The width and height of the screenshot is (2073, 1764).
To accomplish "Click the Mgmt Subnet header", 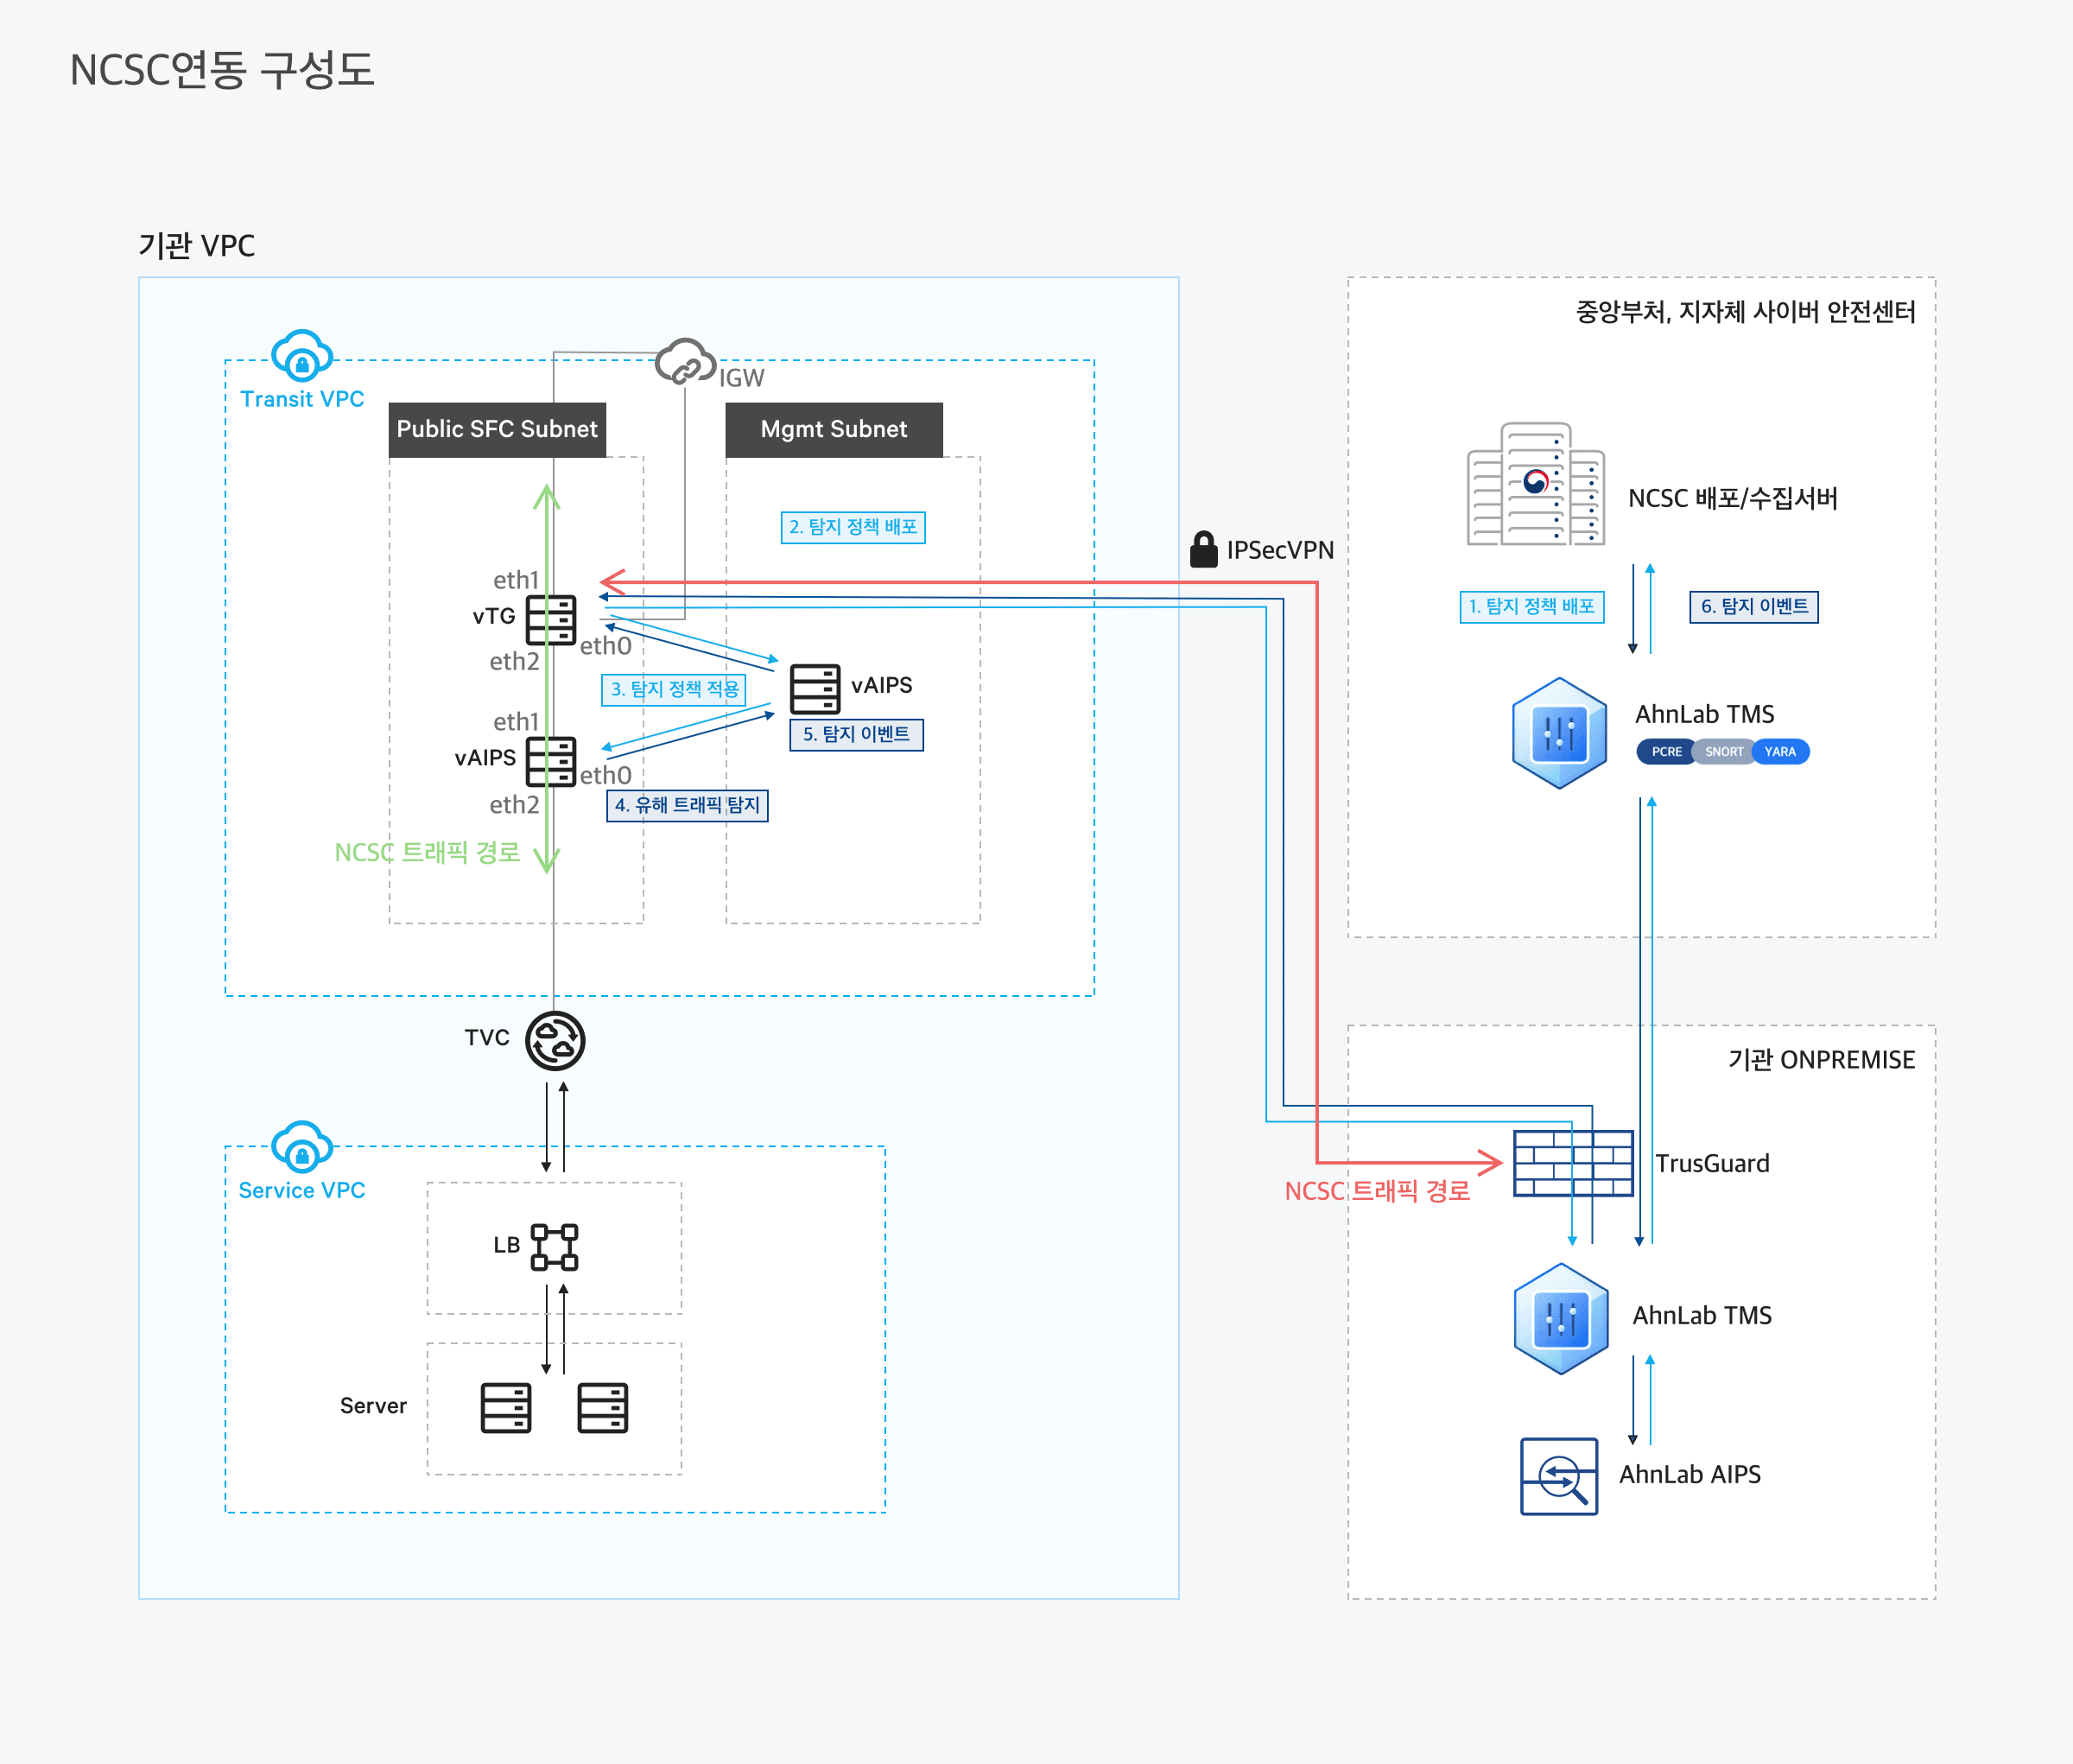I will [x=833, y=430].
